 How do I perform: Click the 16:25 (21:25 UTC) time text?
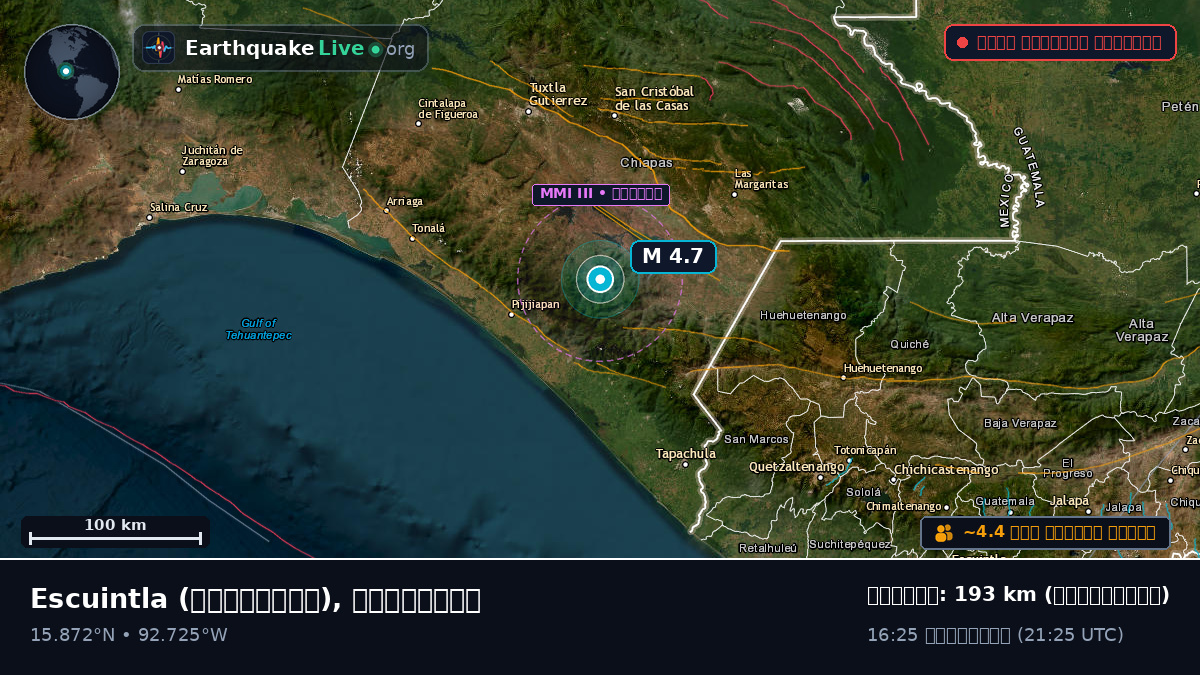[x=995, y=635]
